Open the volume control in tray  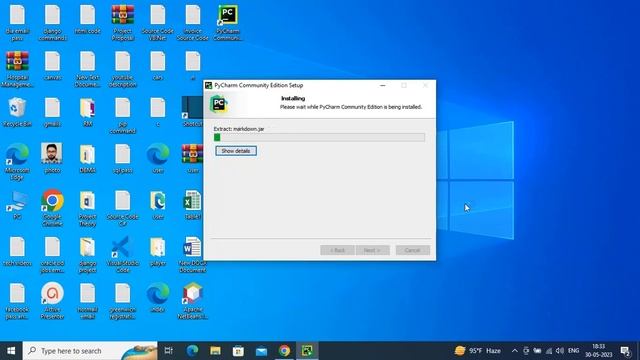click(x=560, y=351)
